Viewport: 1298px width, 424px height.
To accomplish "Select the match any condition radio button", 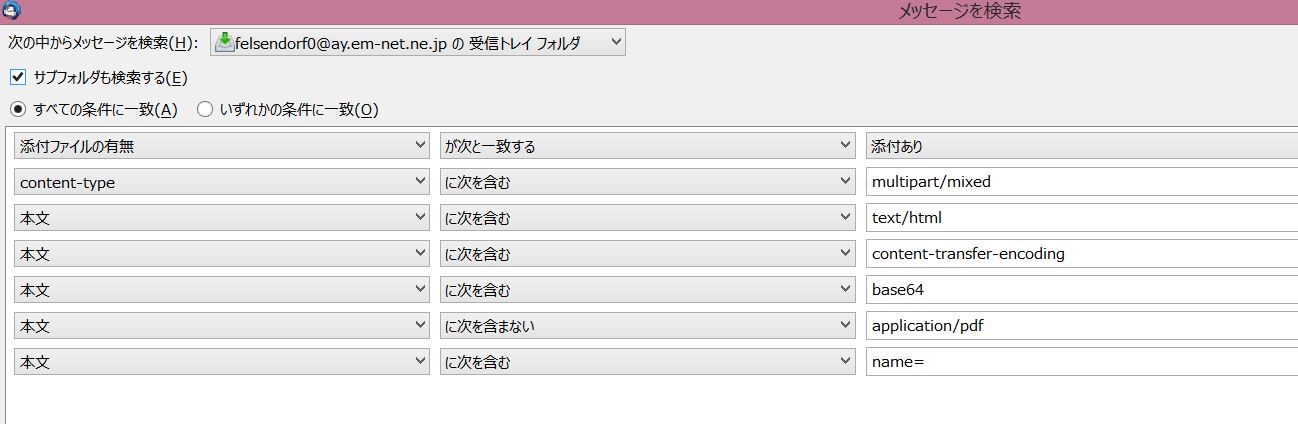I will [x=205, y=109].
